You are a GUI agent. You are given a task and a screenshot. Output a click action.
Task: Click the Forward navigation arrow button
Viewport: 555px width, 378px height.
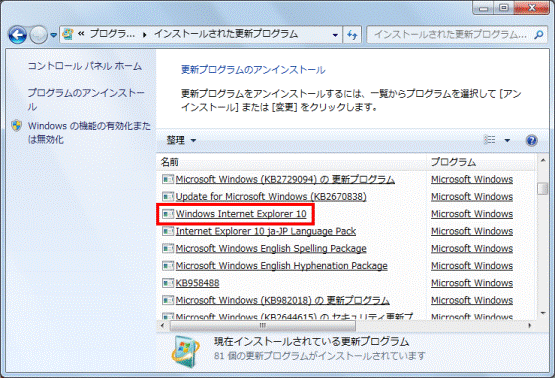38,35
